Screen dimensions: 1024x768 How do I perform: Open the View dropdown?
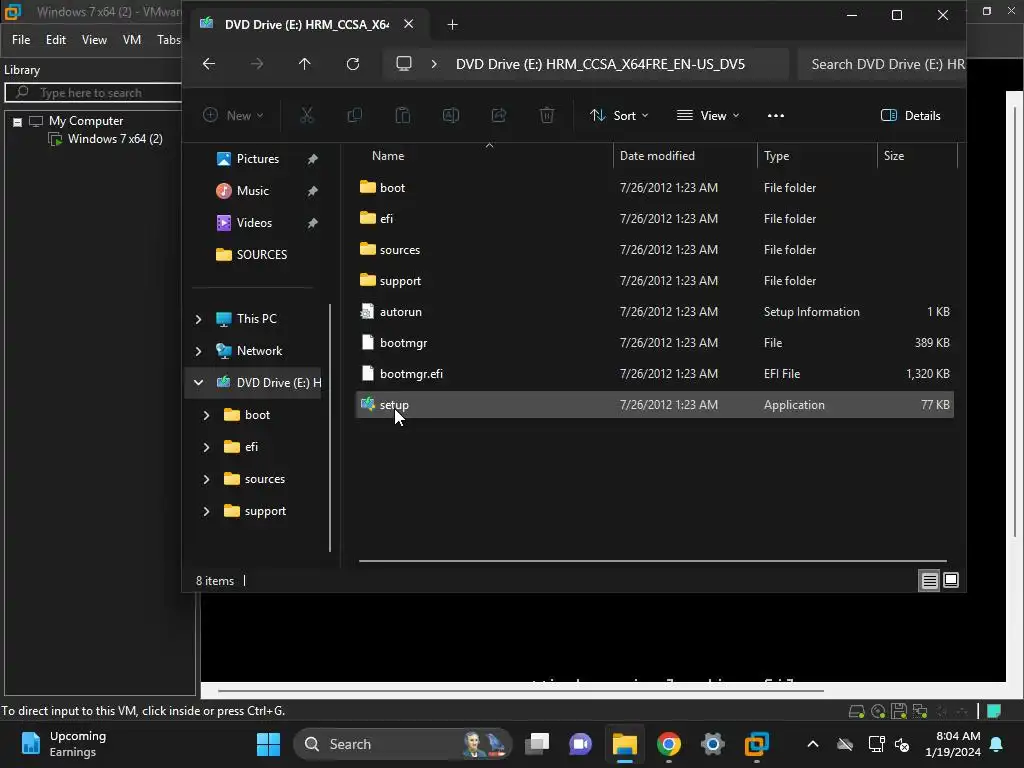708,116
